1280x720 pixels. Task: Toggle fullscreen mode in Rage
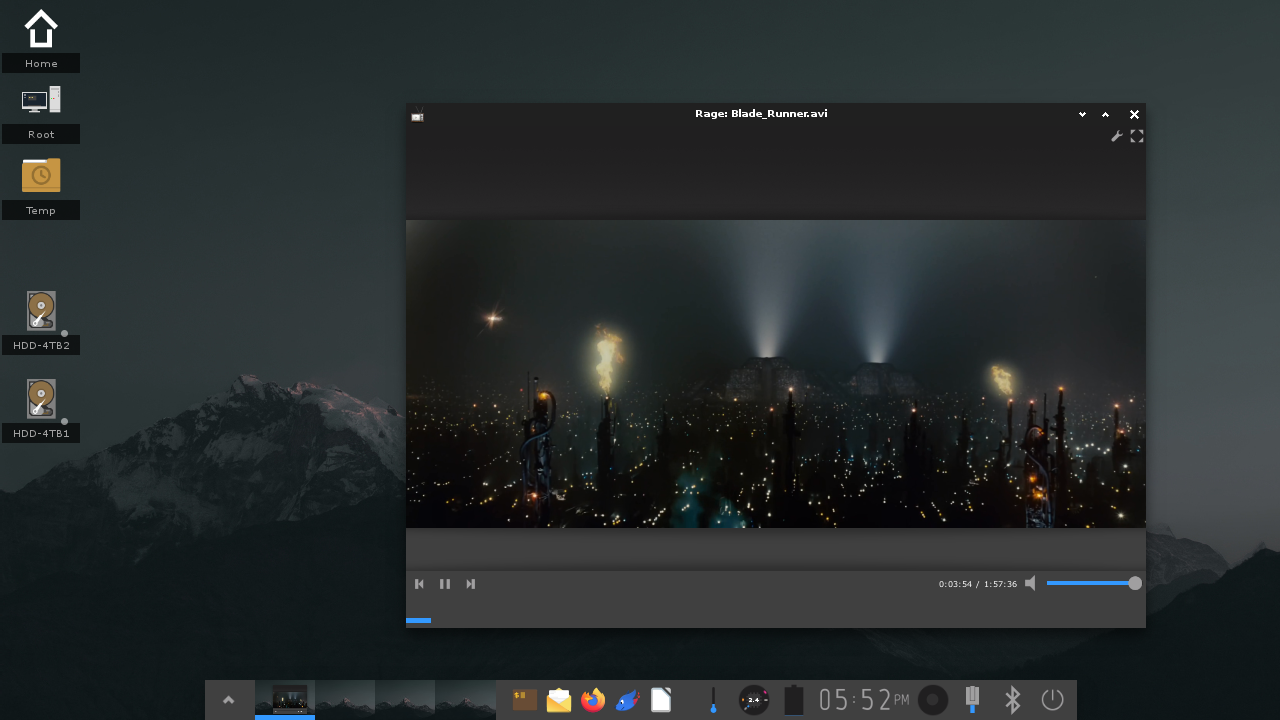click(x=1137, y=136)
